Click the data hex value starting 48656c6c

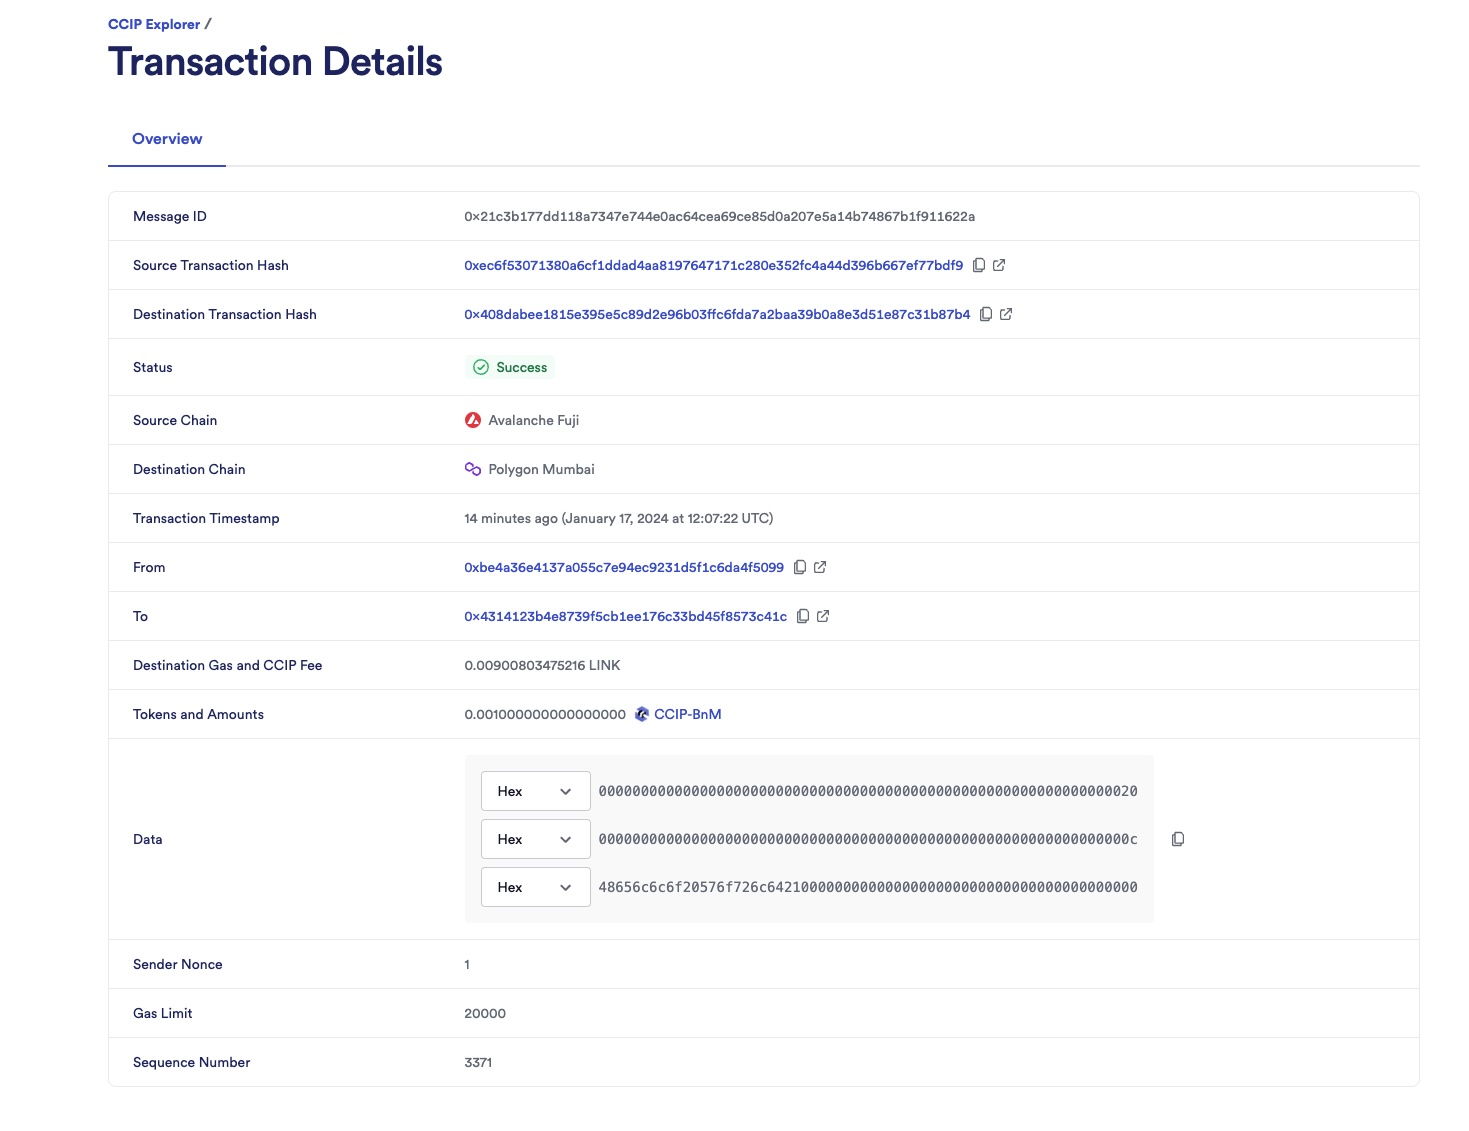[x=868, y=887]
